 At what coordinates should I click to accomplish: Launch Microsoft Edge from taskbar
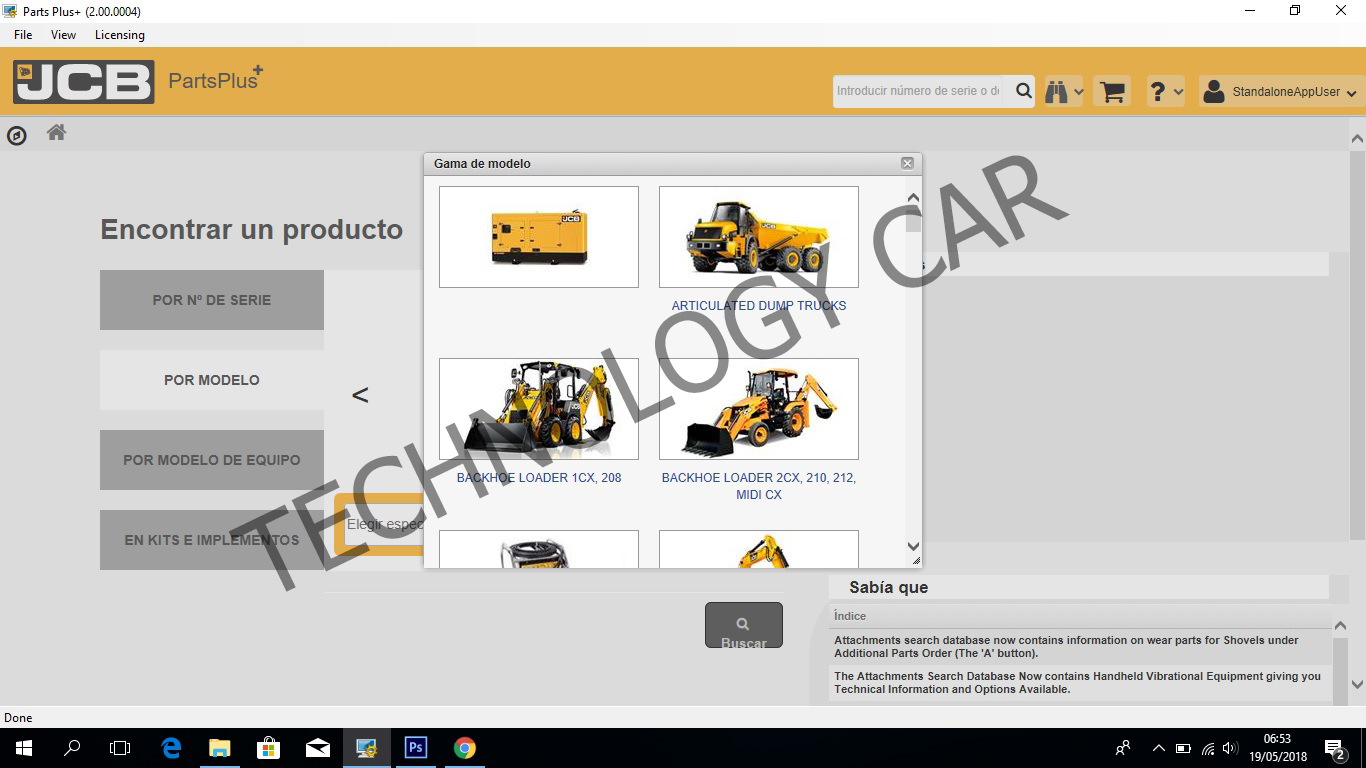(x=171, y=748)
